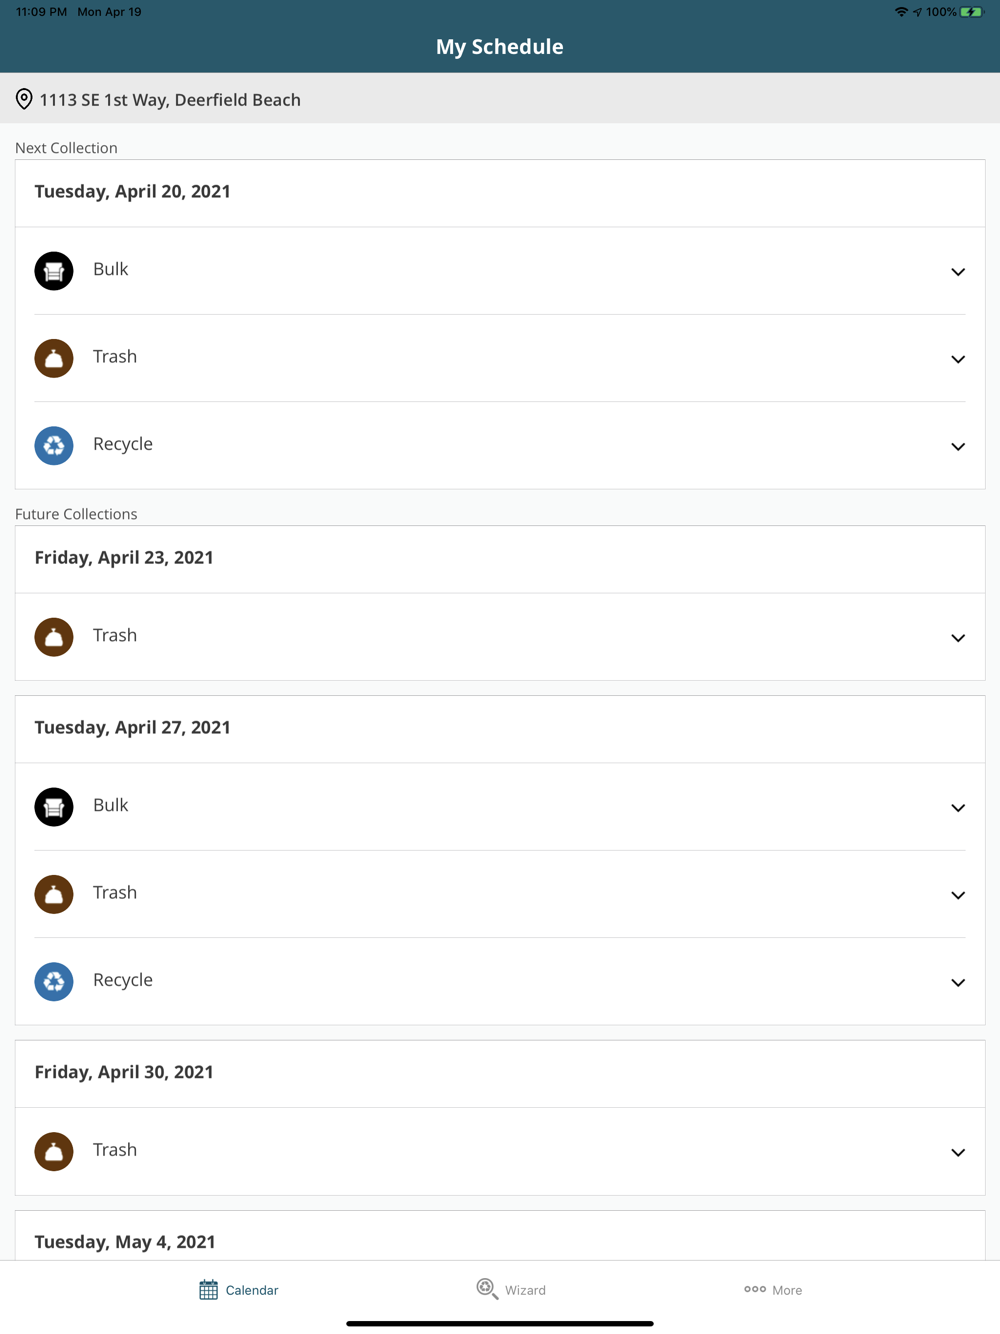
Task: Click Trash icon under Friday, April 23
Action: (54, 637)
